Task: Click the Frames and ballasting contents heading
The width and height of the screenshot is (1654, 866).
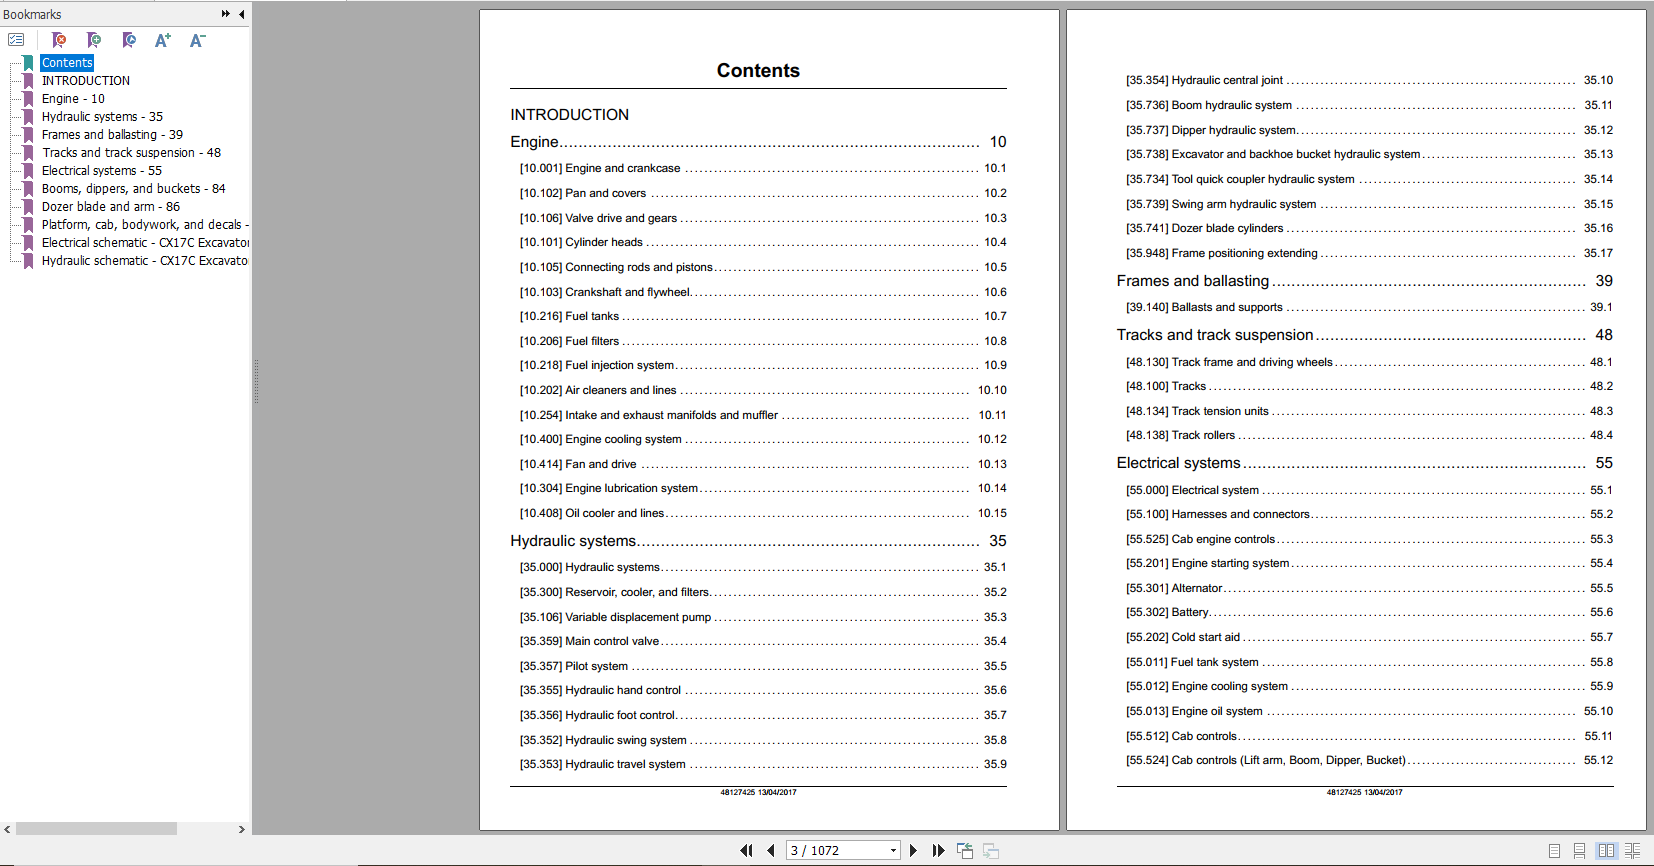Action: pos(1193,281)
